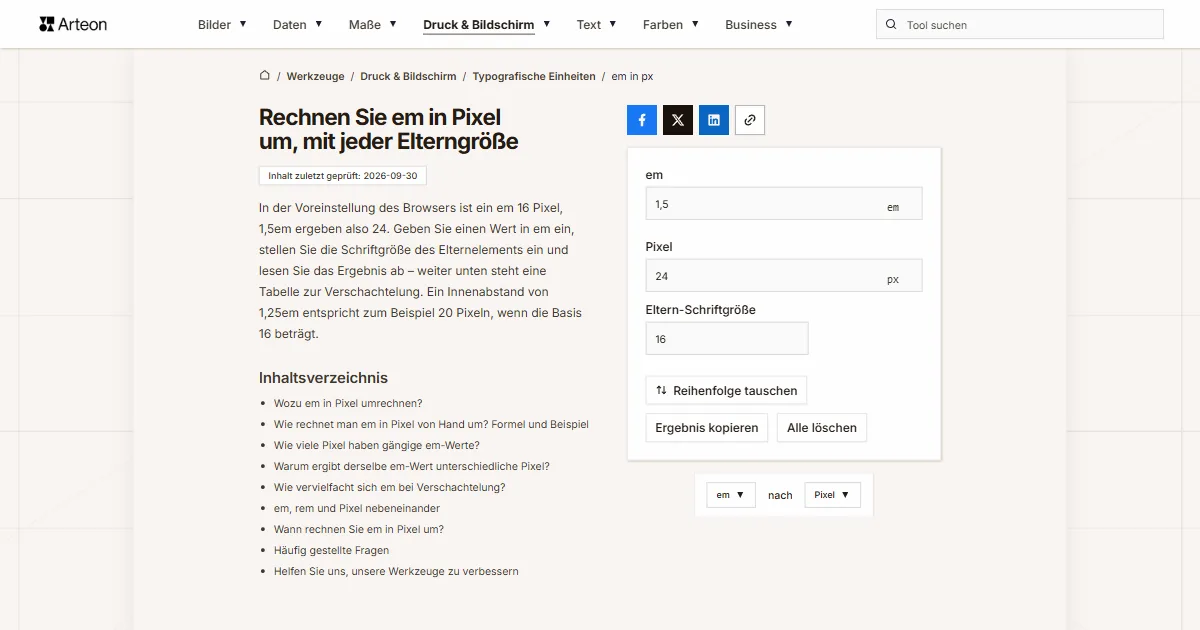Image resolution: width=1200 pixels, height=630 pixels.
Task: Open the target unit Pixel dropdown
Action: 832,495
